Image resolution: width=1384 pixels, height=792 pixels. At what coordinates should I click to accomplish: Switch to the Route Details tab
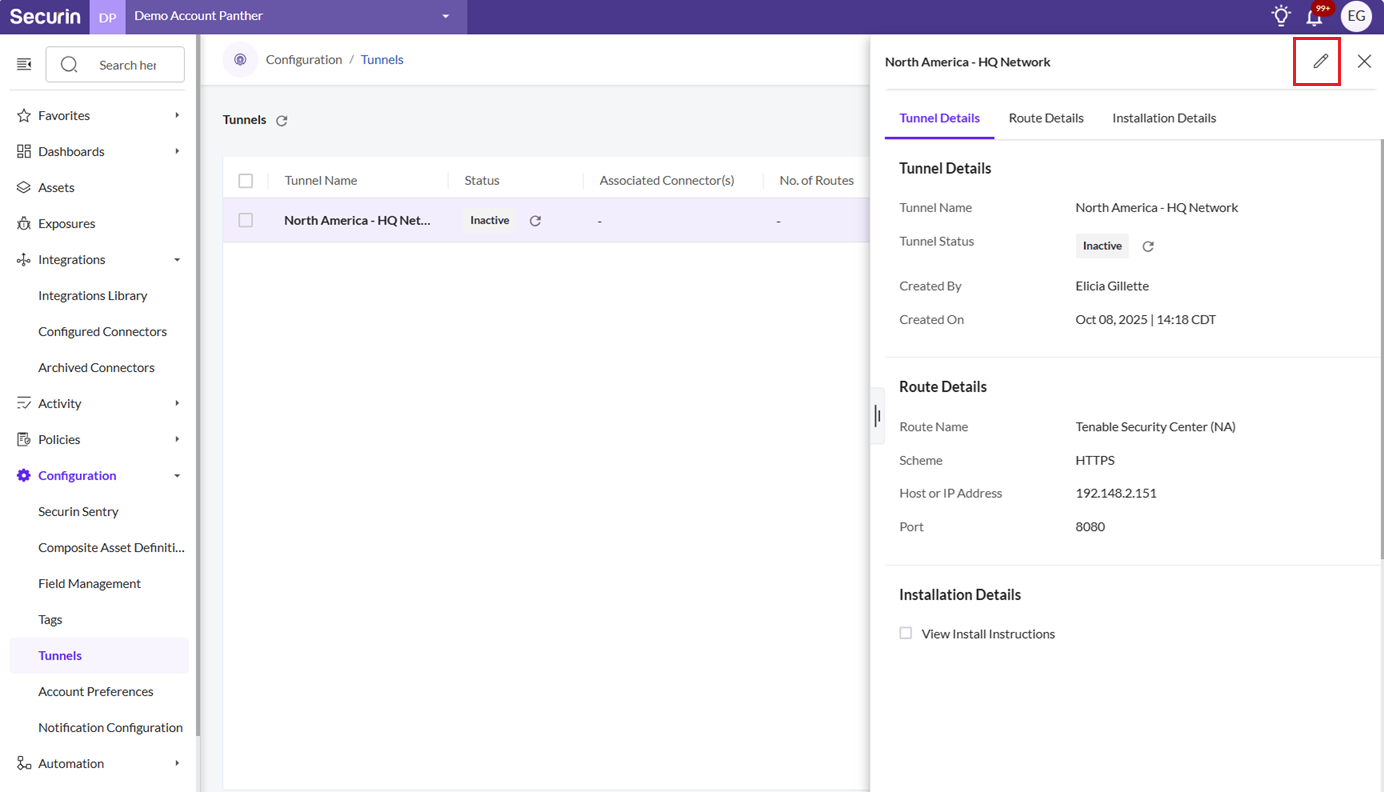coord(1046,118)
